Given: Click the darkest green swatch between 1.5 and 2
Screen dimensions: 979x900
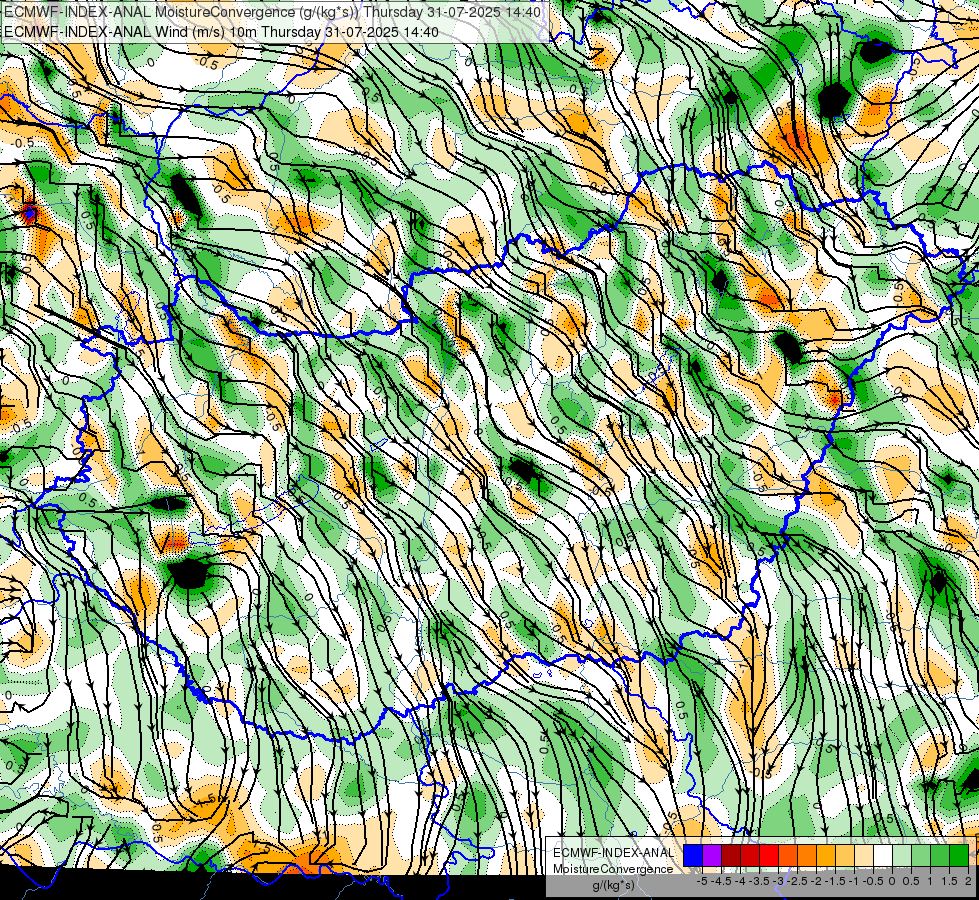Looking at the screenshot, I should click(959, 855).
